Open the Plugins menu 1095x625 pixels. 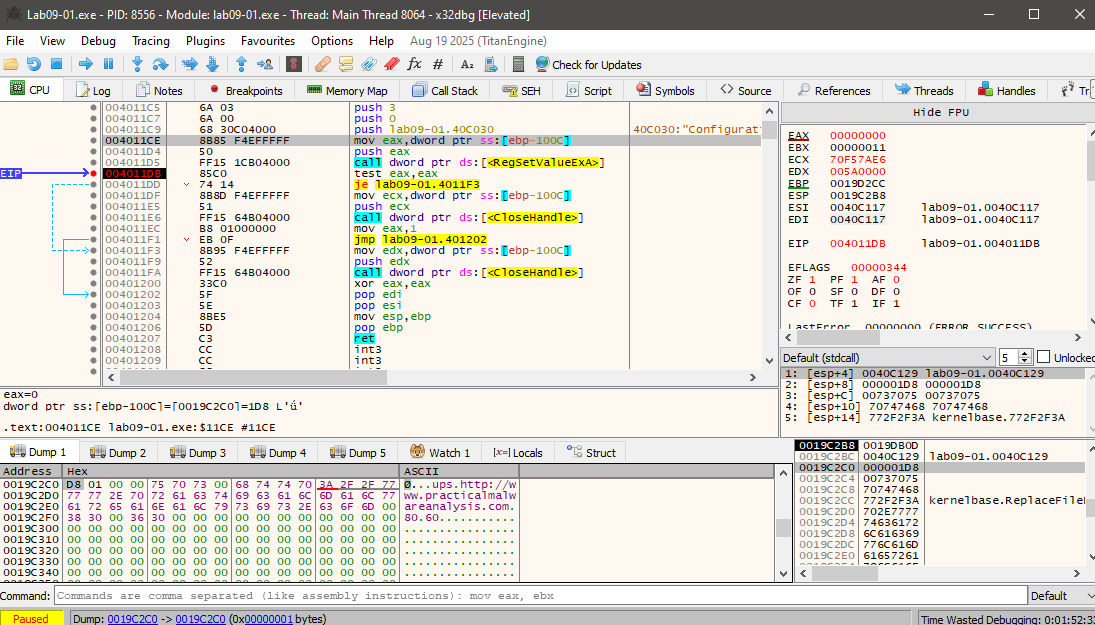[x=205, y=41]
